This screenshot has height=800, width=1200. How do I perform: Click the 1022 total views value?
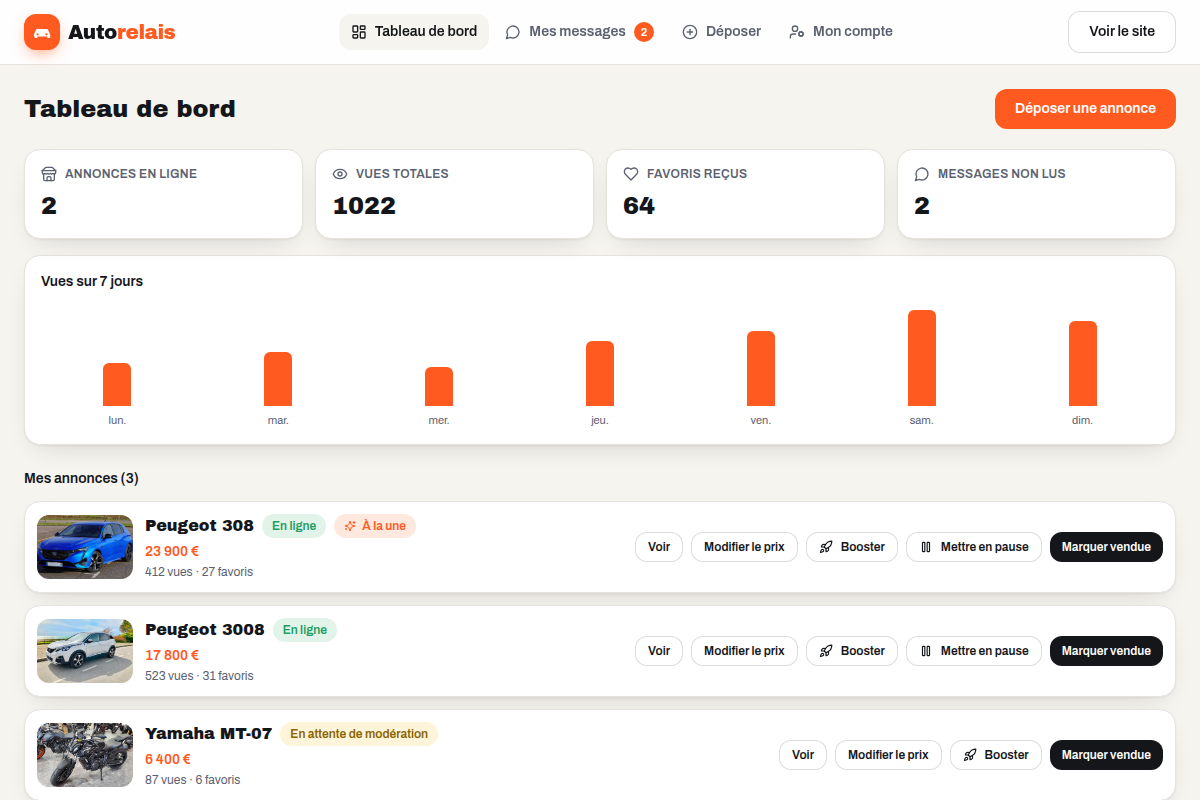click(364, 206)
